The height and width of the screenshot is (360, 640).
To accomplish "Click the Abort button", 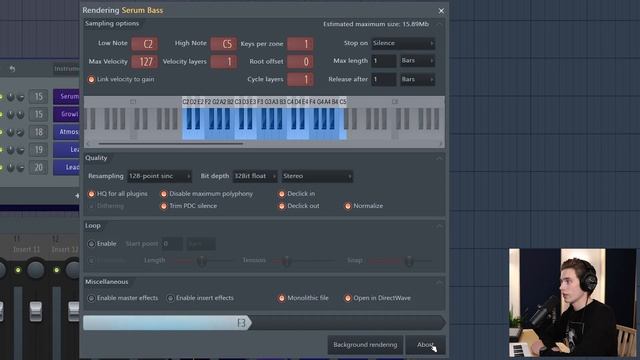I will click(425, 345).
